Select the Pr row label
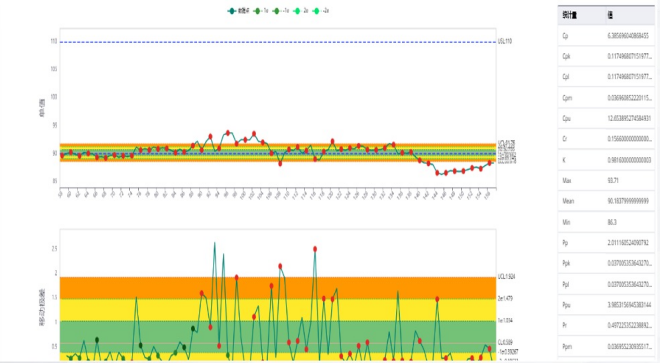Viewport: 660px width, 364px height. pyautogui.click(x=564, y=326)
